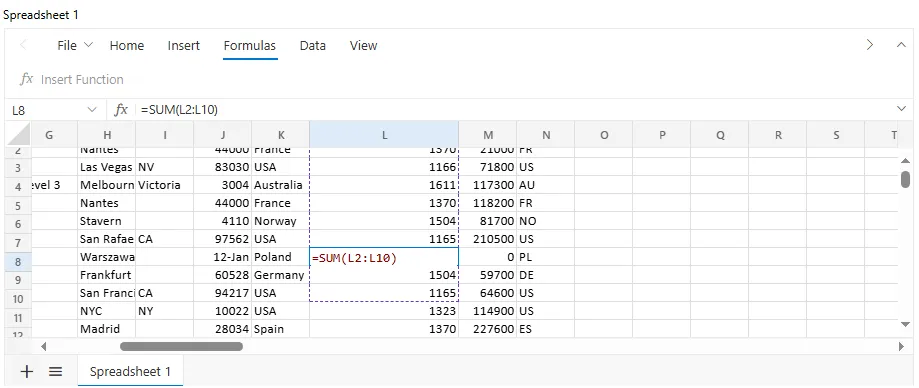This screenshot has height=388, width=919.
Task: Click the vertical scrollbar up arrow
Action: coord(906,160)
